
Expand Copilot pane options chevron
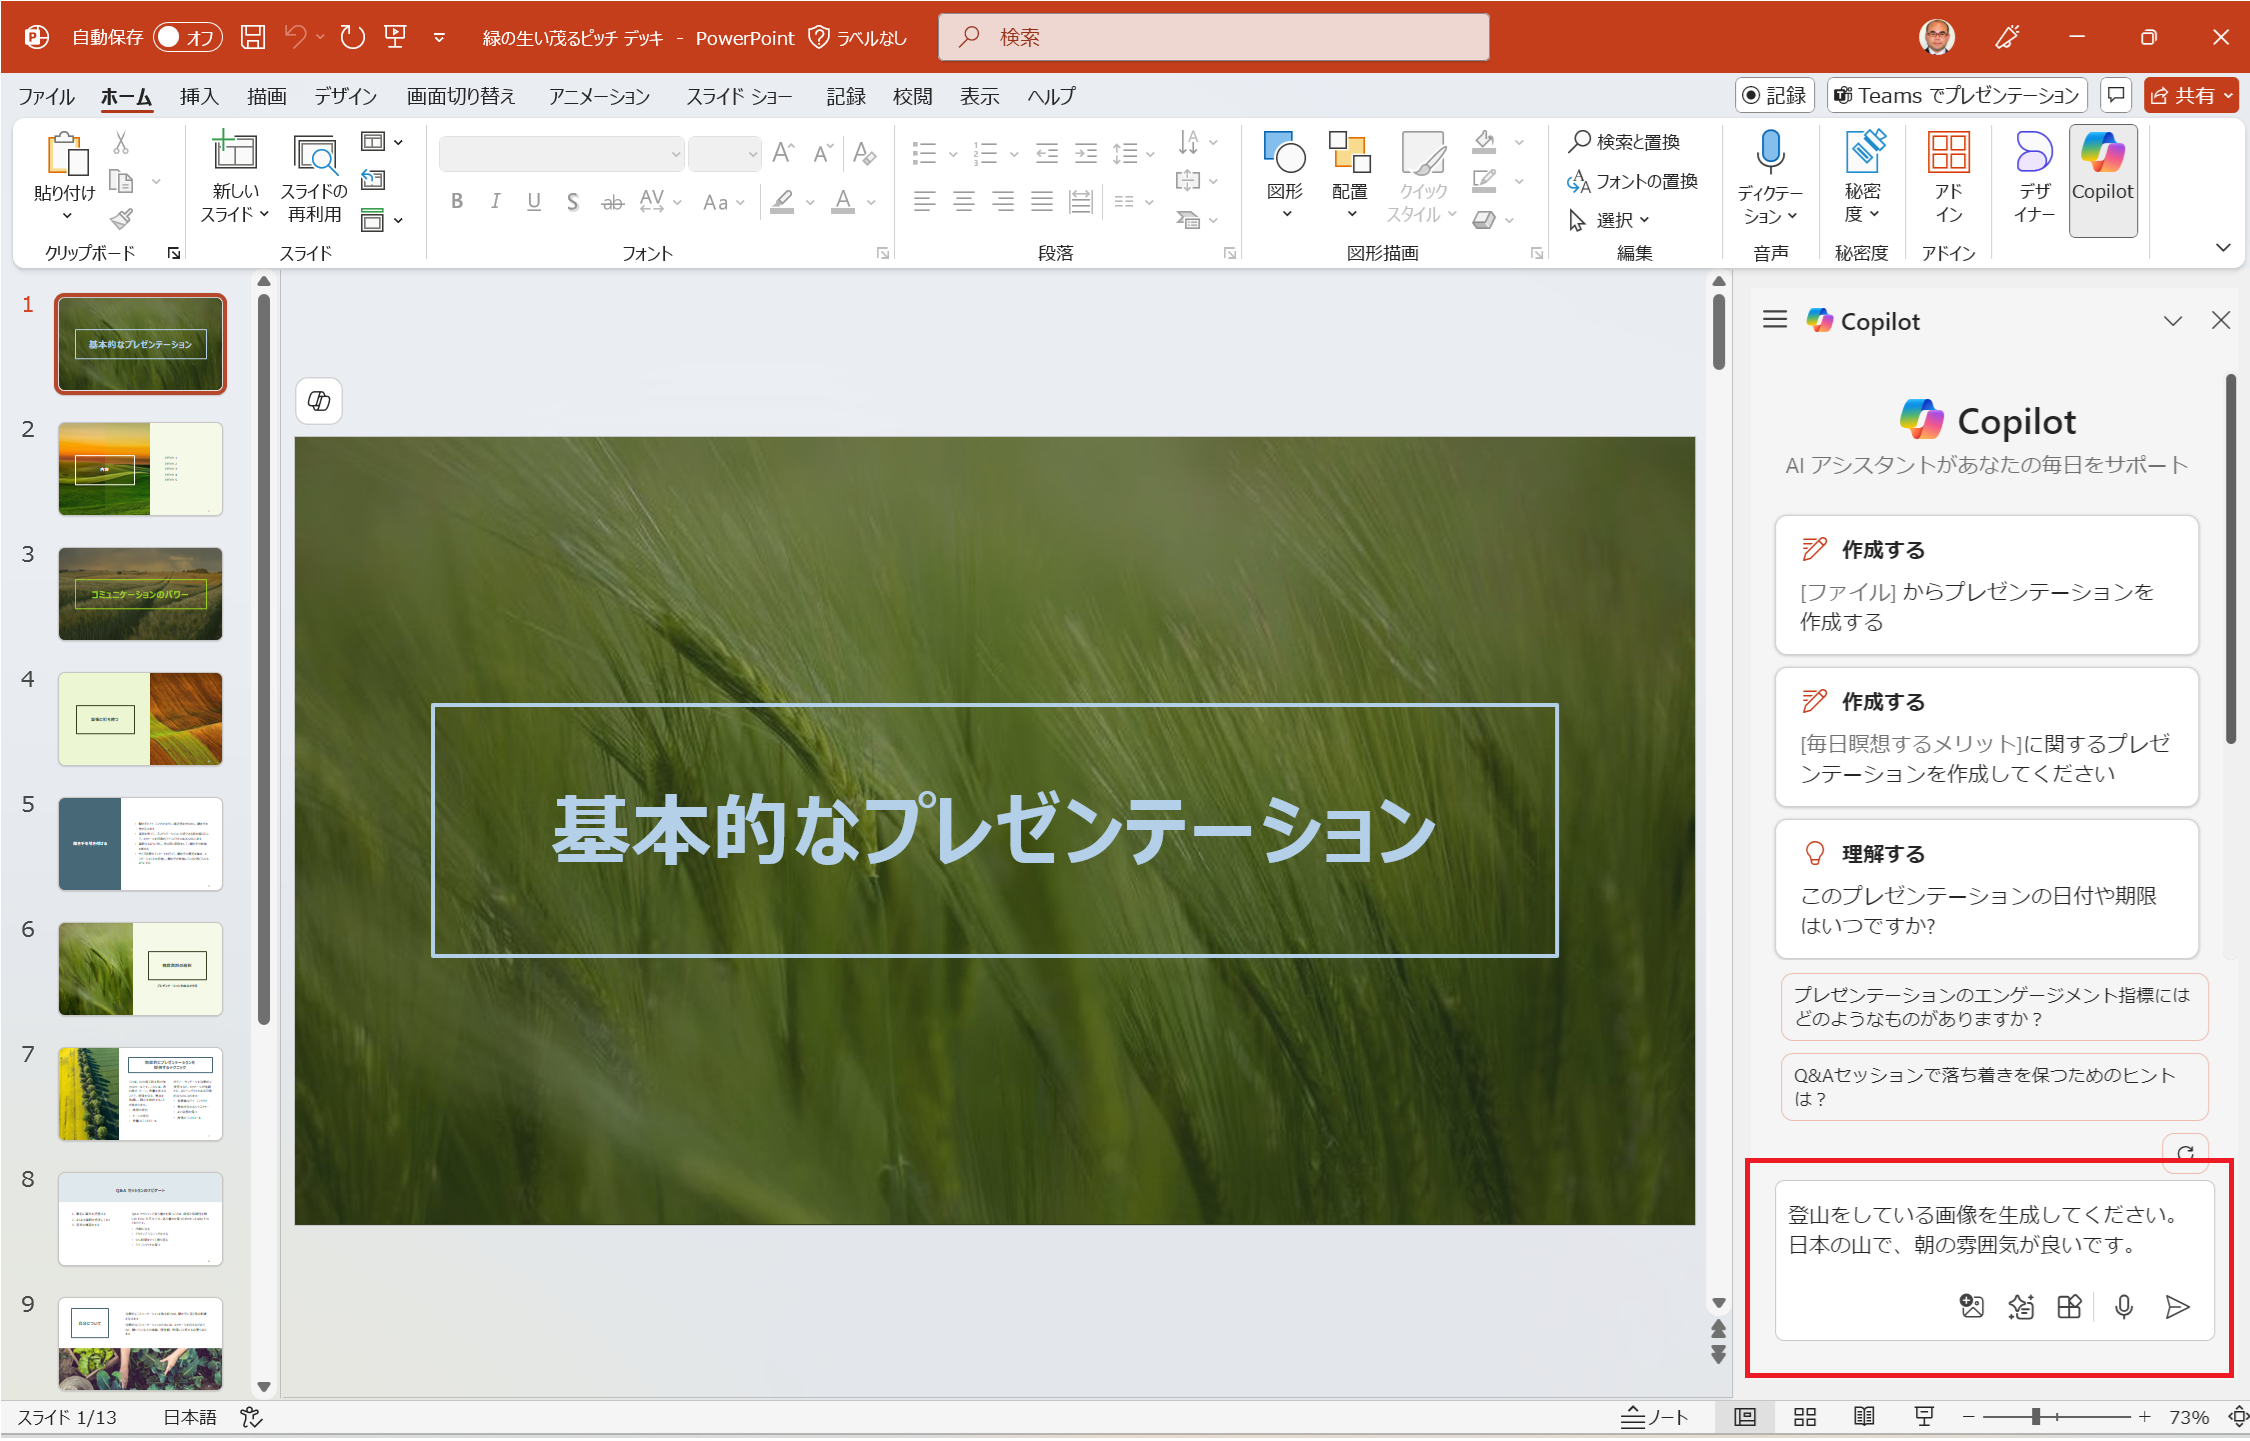coord(2172,320)
